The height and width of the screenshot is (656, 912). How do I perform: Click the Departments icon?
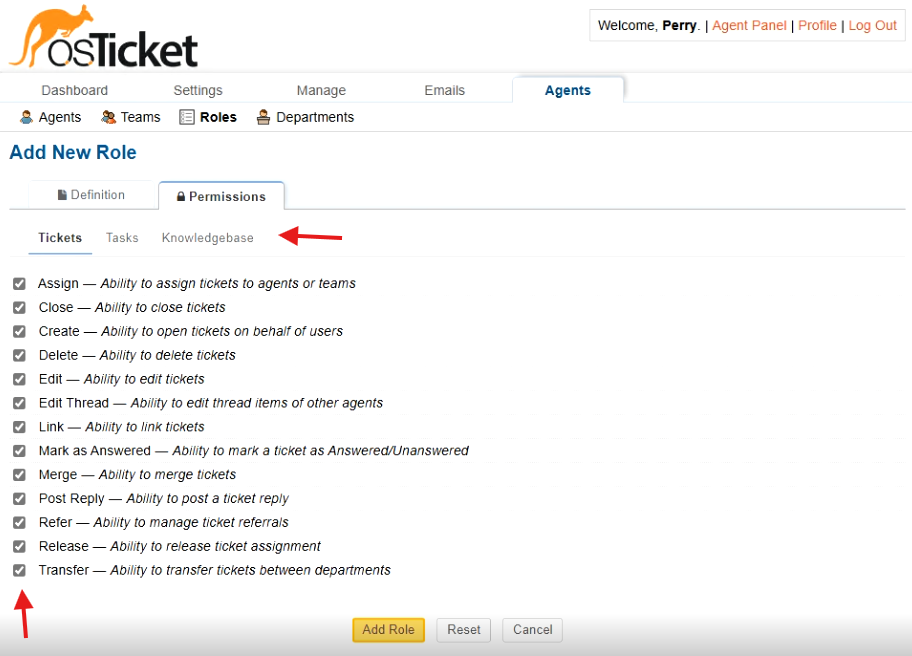click(x=263, y=117)
